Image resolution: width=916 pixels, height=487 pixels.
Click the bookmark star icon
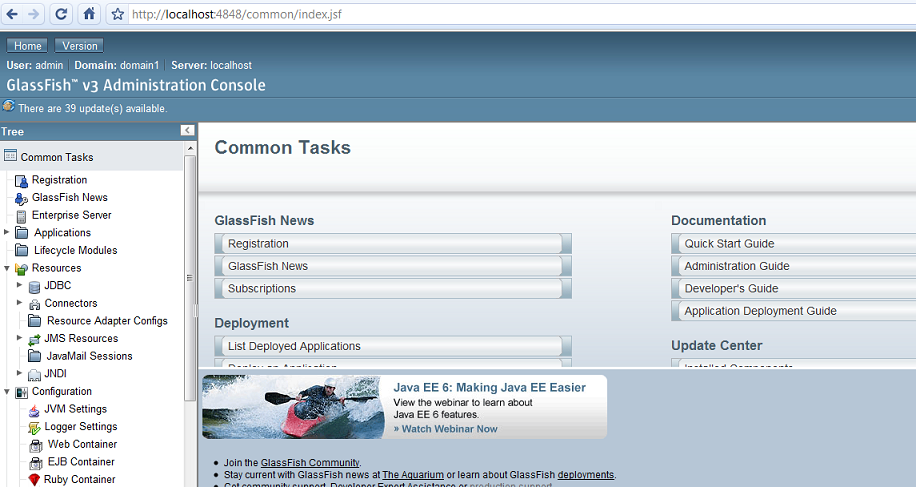click(x=117, y=14)
